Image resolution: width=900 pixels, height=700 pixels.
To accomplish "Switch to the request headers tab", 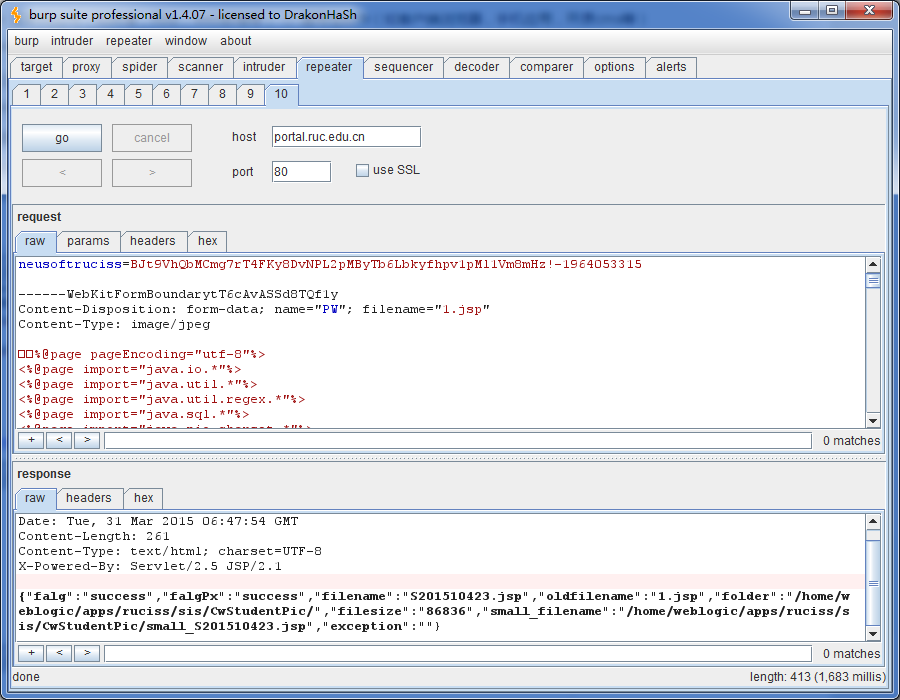I will pos(153,242).
